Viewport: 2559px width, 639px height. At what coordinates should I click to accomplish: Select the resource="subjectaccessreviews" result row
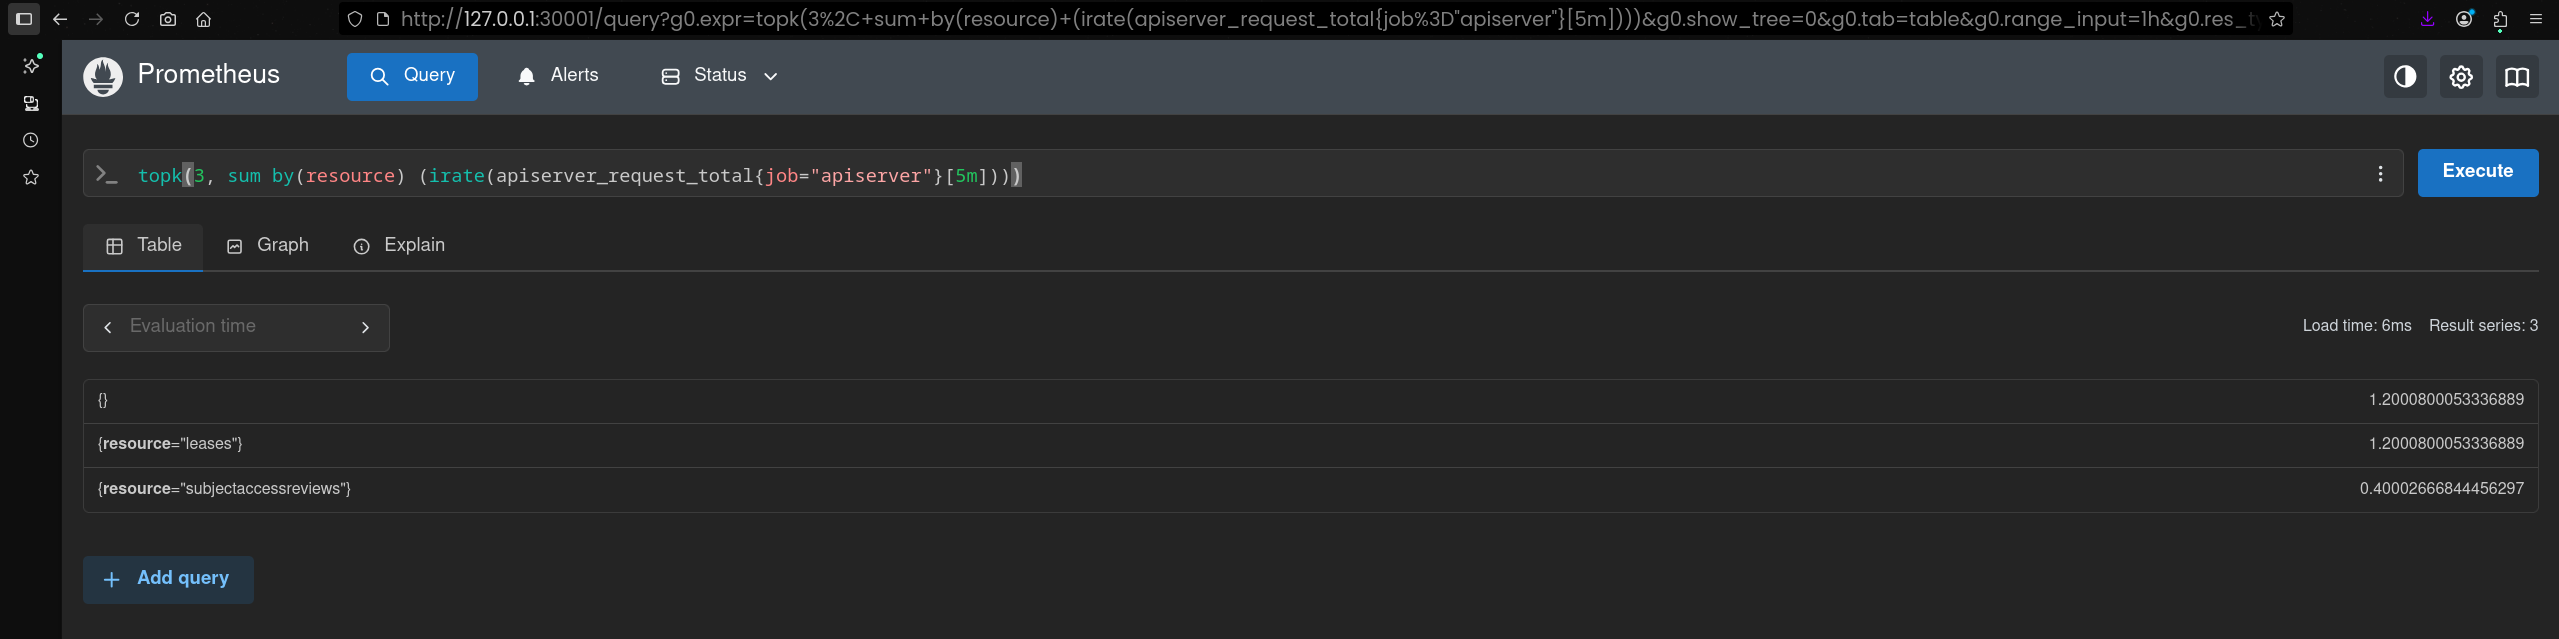point(1310,490)
